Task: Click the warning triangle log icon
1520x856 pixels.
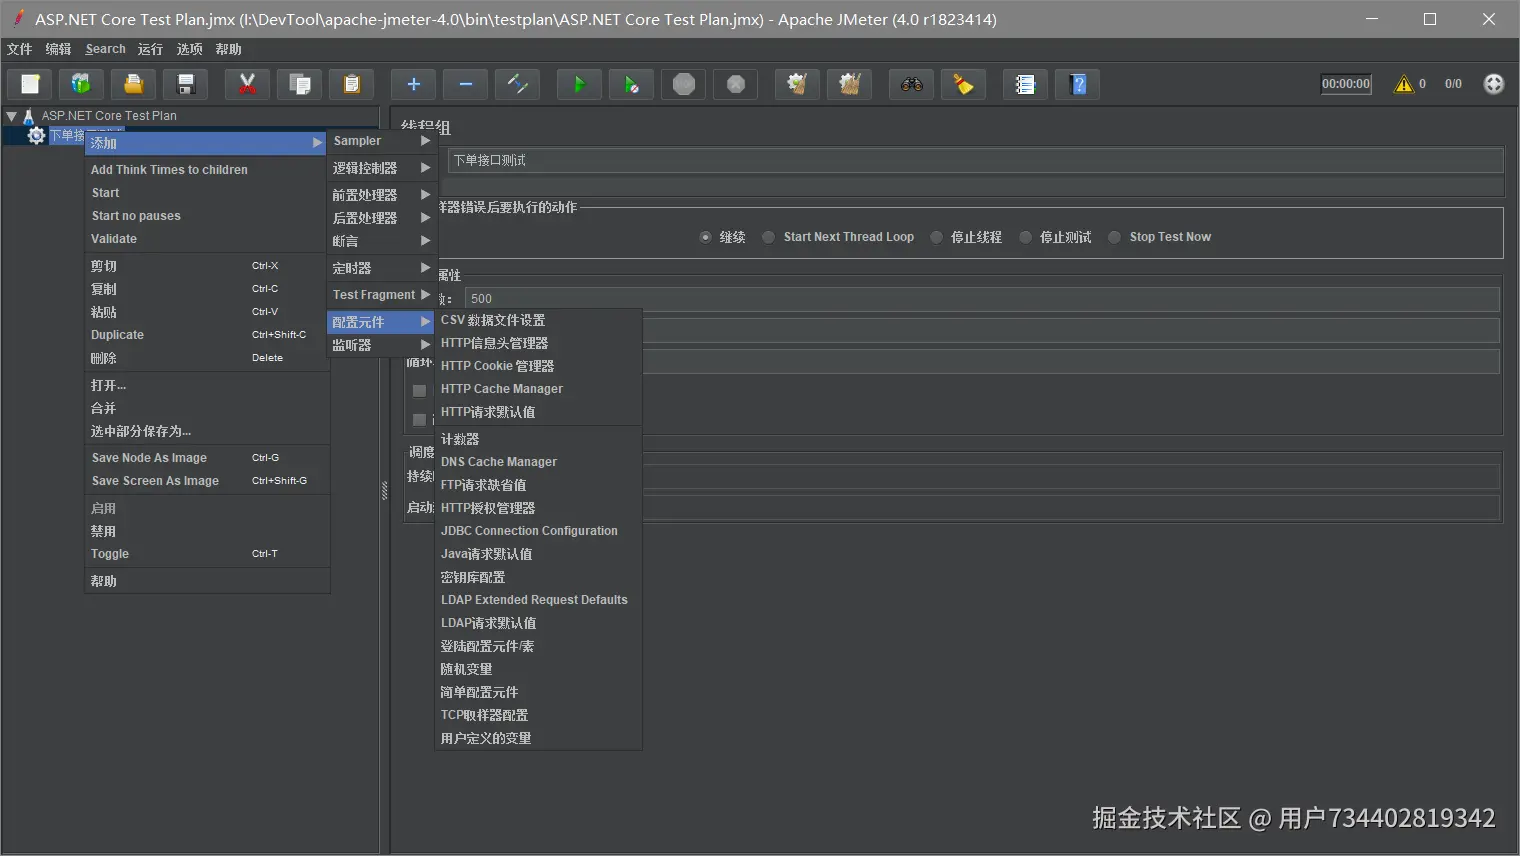Action: tap(1404, 84)
